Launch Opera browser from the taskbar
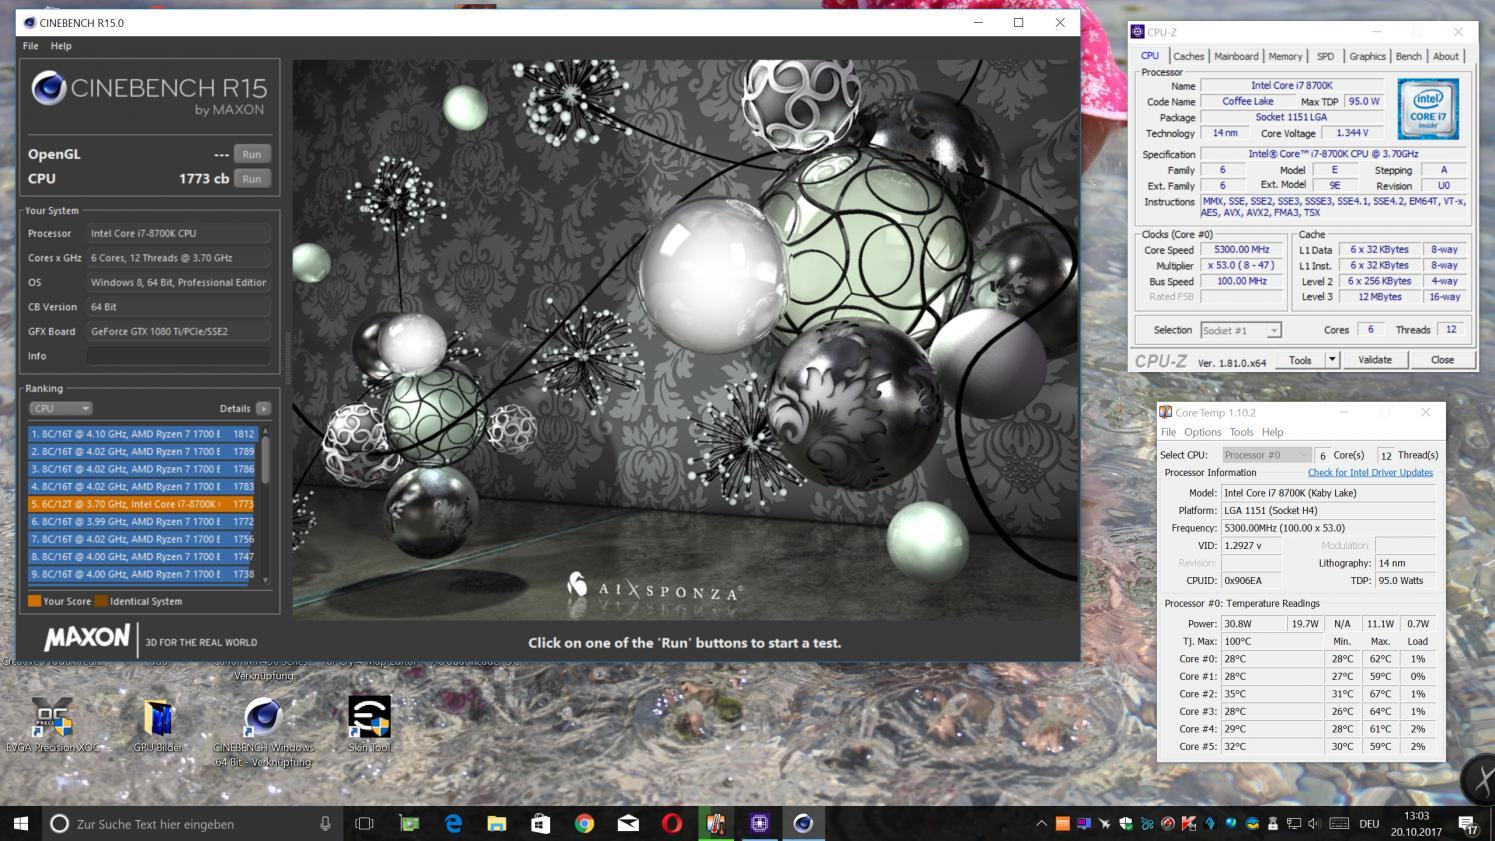The image size is (1495, 841). 672,823
